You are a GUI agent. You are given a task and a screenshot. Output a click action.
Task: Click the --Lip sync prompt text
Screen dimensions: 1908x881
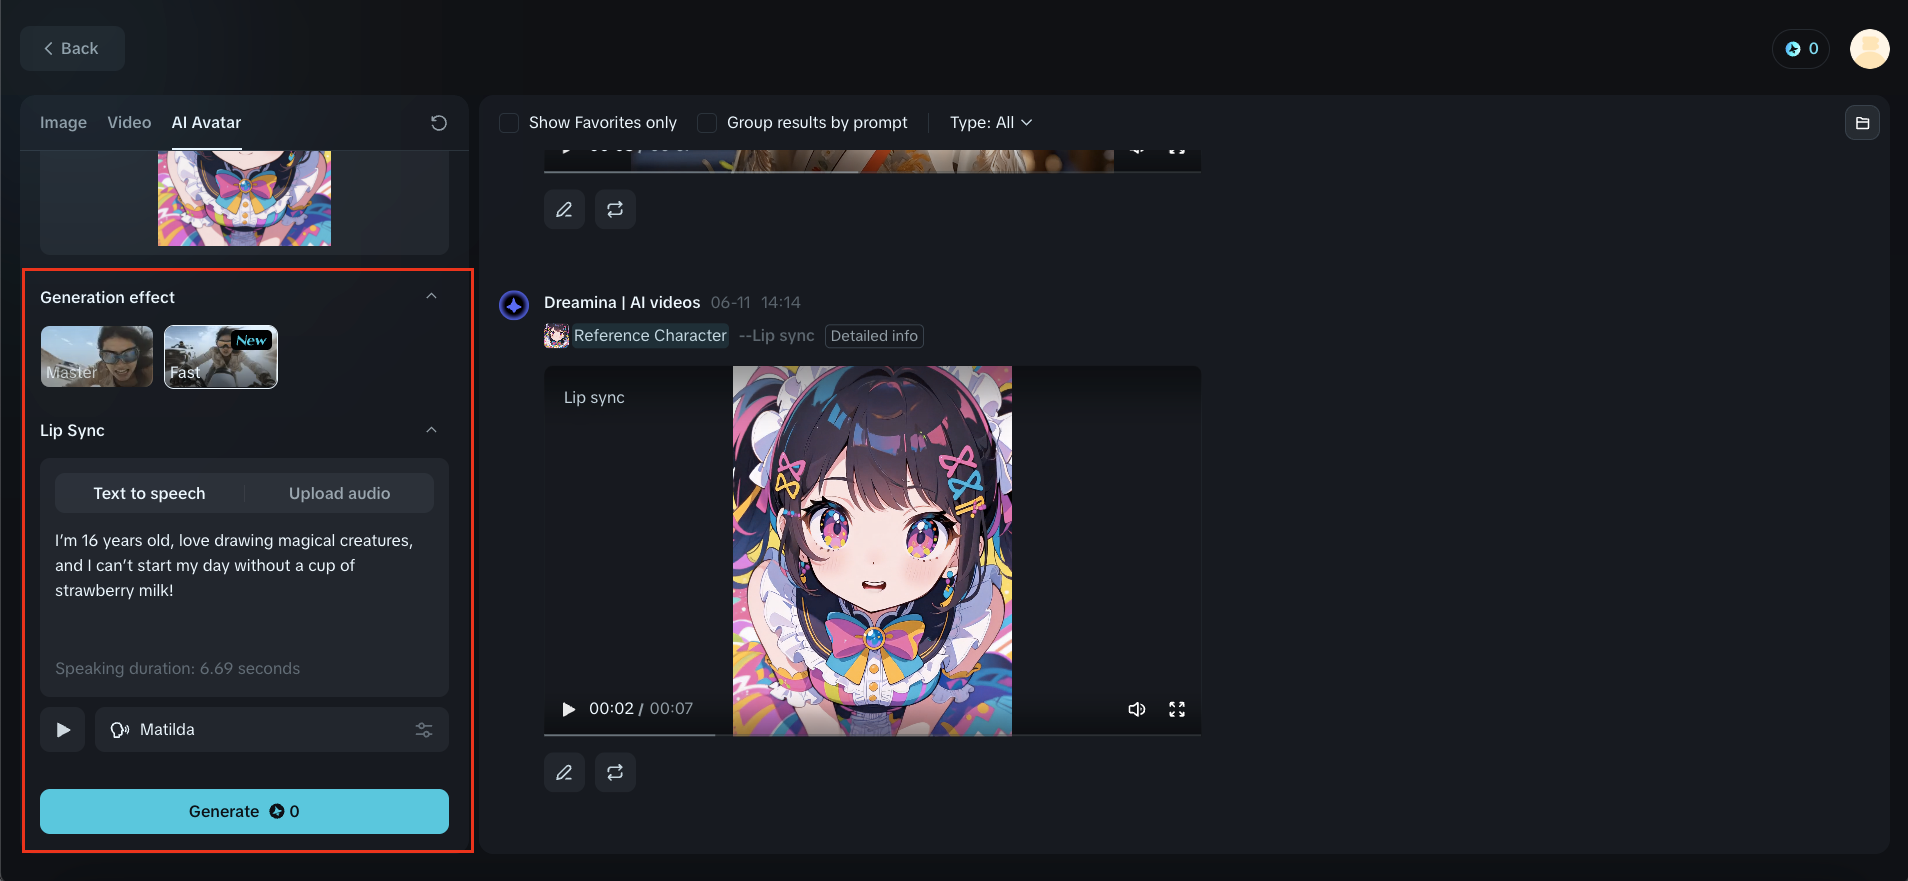(776, 336)
